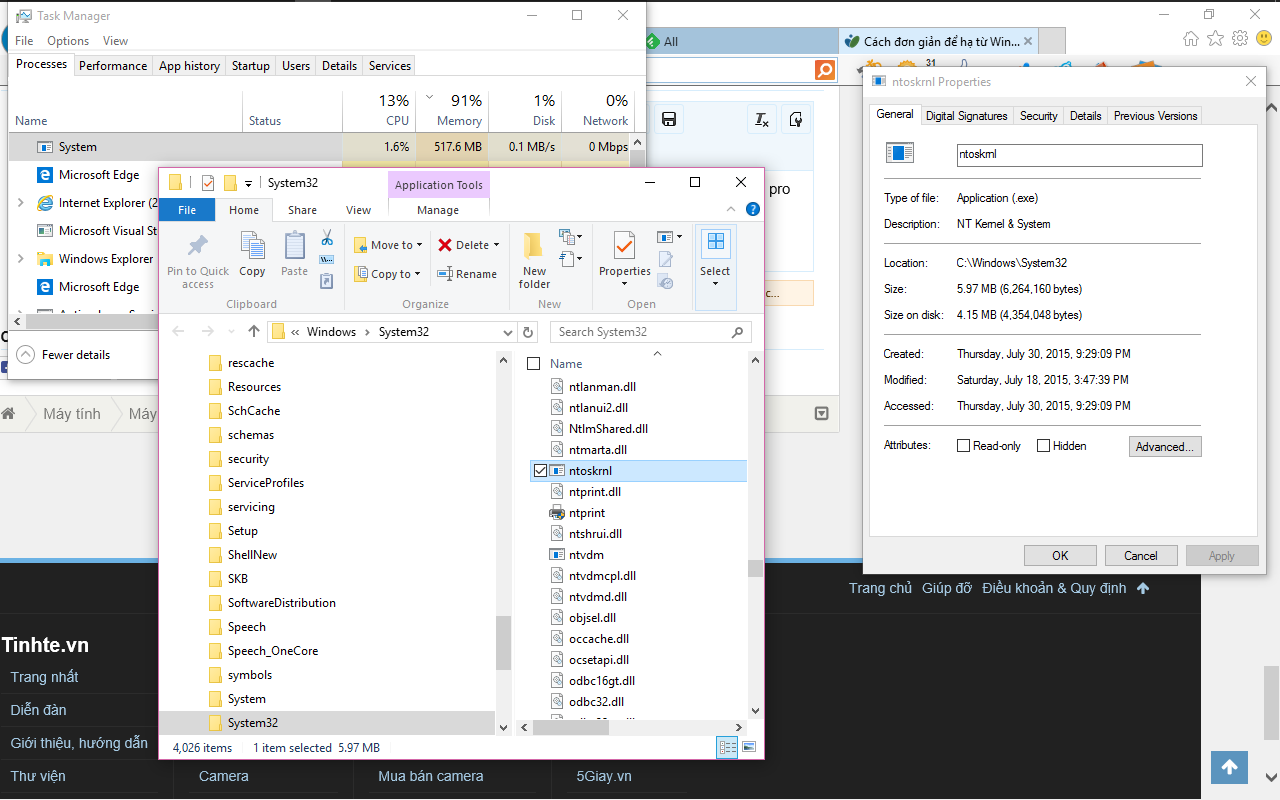The width and height of the screenshot is (1280, 800).
Task: Open the View tab in Explorer ribbon
Action: [359, 210]
